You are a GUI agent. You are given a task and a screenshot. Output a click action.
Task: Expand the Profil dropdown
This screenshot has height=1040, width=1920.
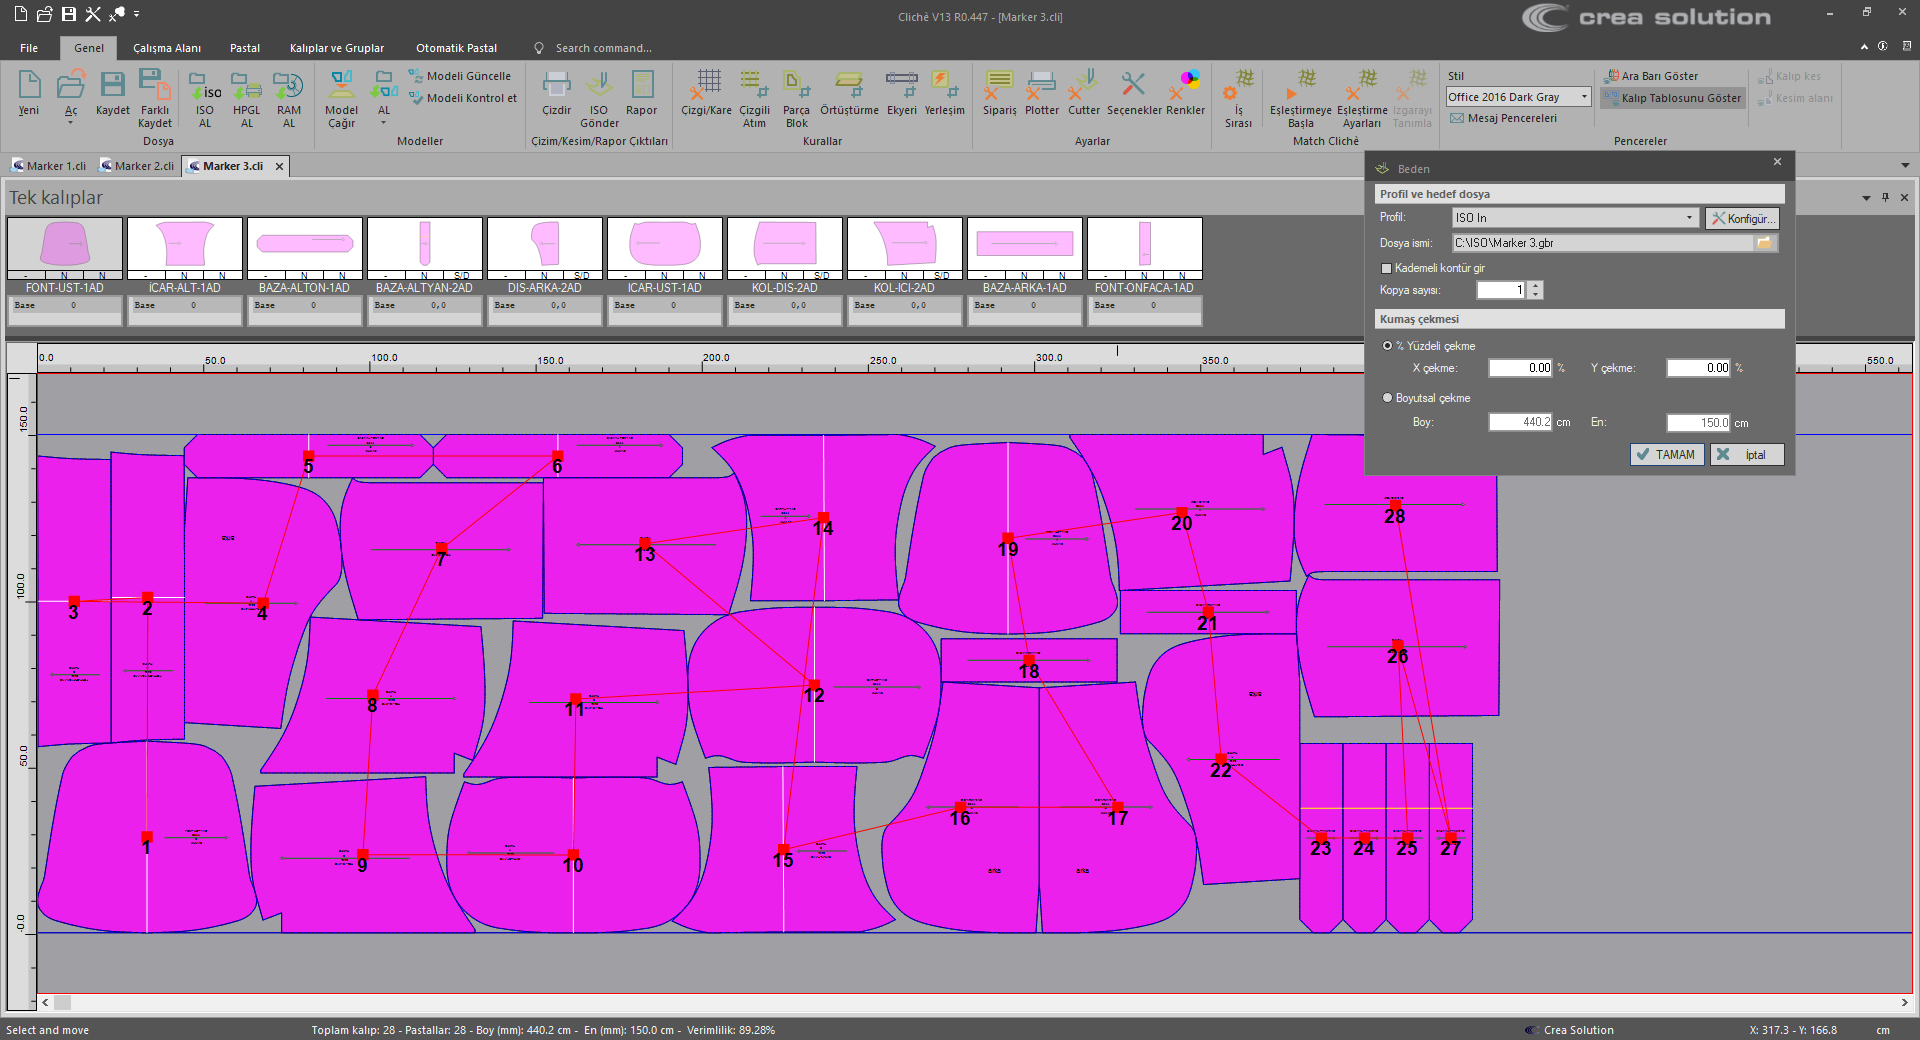(x=1689, y=218)
